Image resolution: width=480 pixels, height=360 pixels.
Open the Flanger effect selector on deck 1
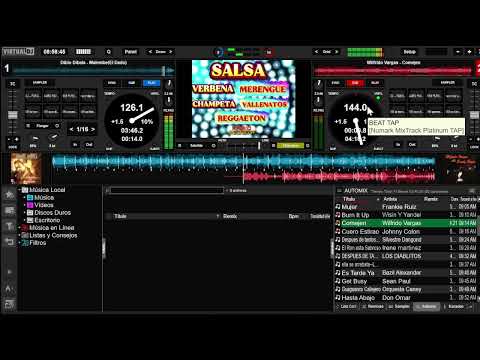tap(42, 126)
